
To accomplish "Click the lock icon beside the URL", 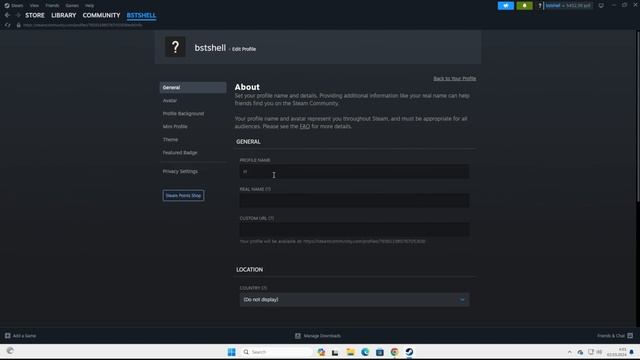I will click(18, 25).
